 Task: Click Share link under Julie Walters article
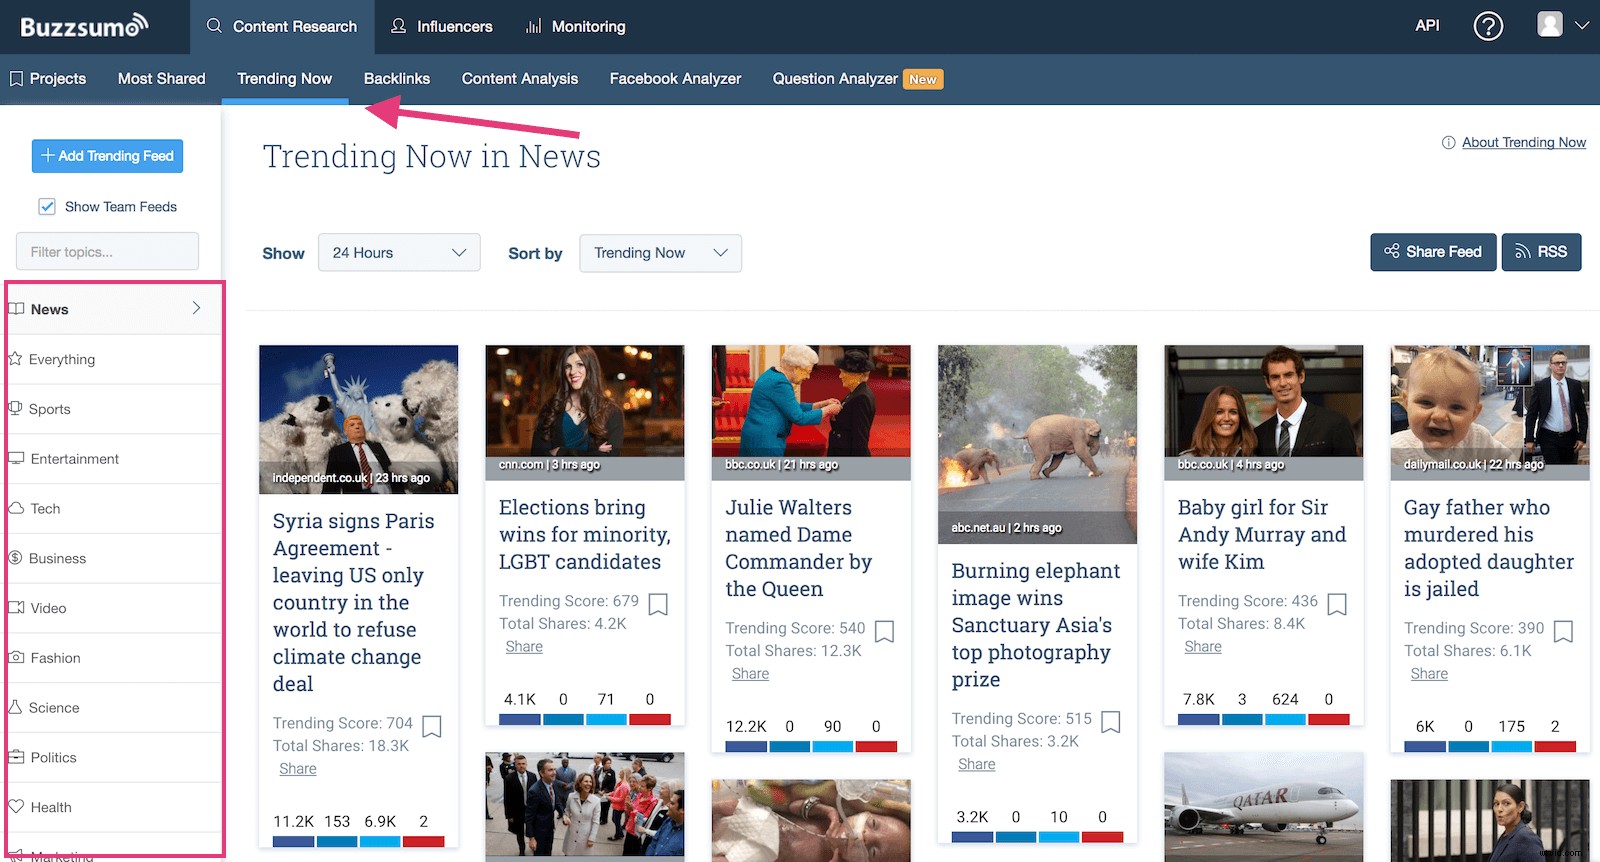(750, 674)
